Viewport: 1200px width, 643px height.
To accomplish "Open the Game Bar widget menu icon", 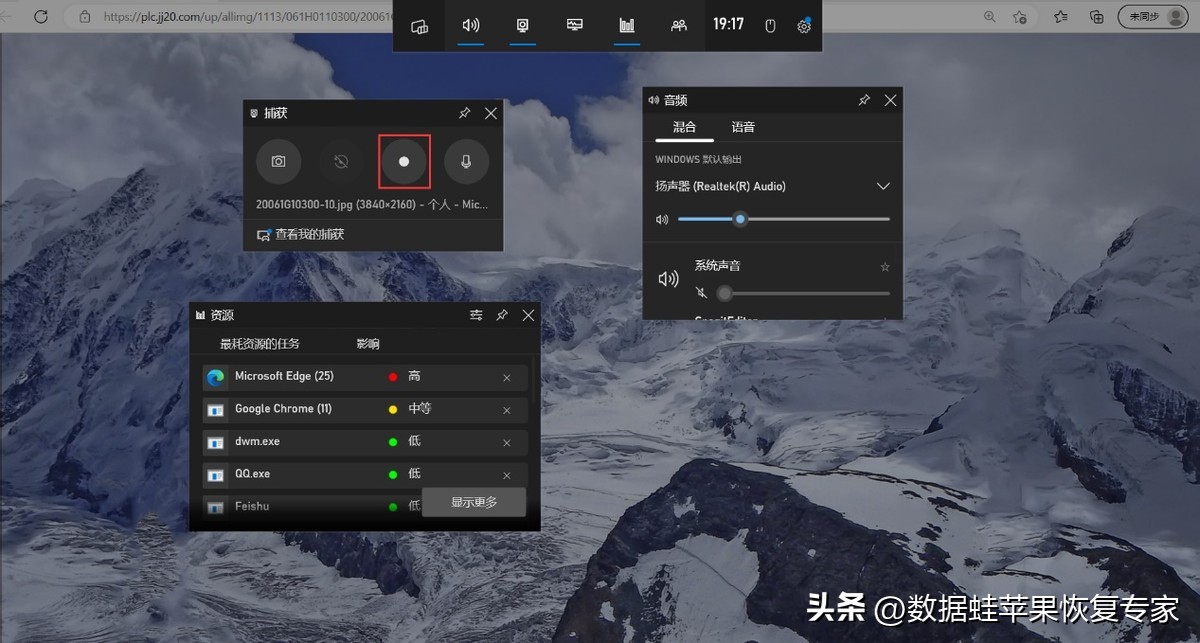I will pyautogui.click(x=419, y=26).
